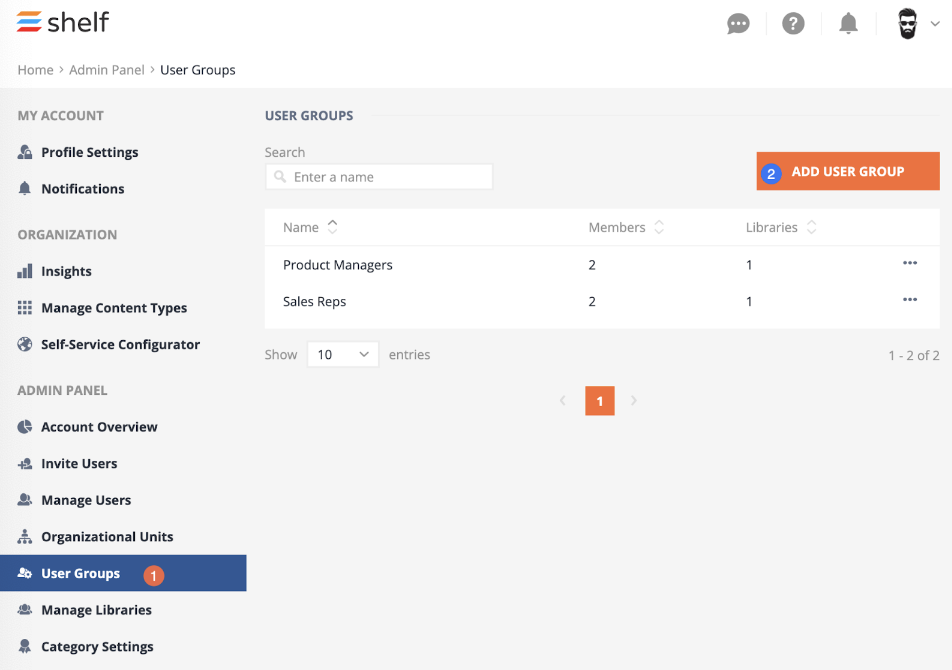Open Account Overview
This screenshot has width=952, height=670.
point(99,427)
